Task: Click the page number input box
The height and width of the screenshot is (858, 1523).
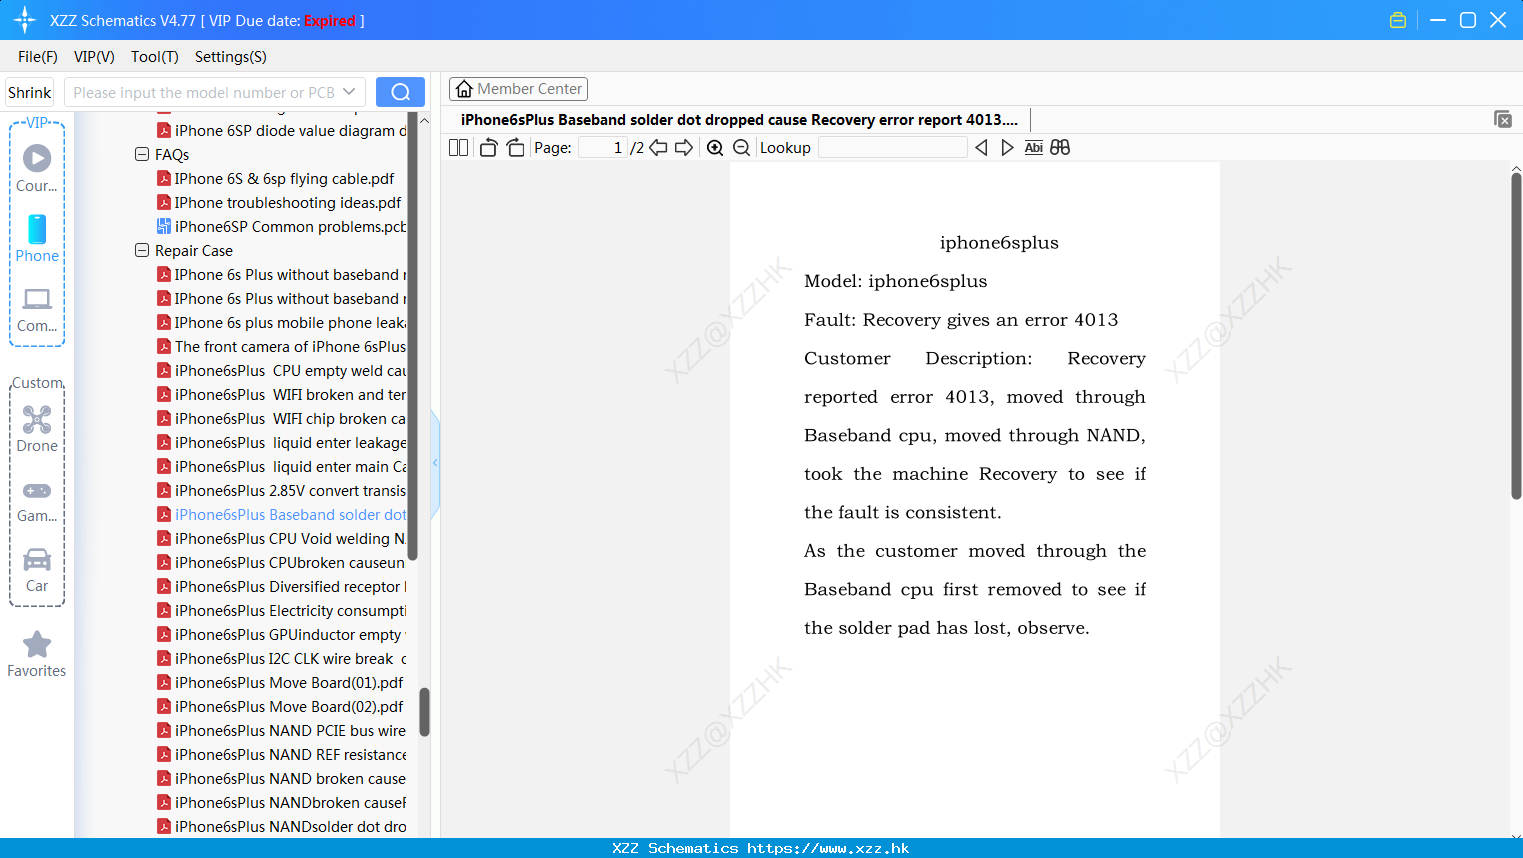Action: (603, 148)
